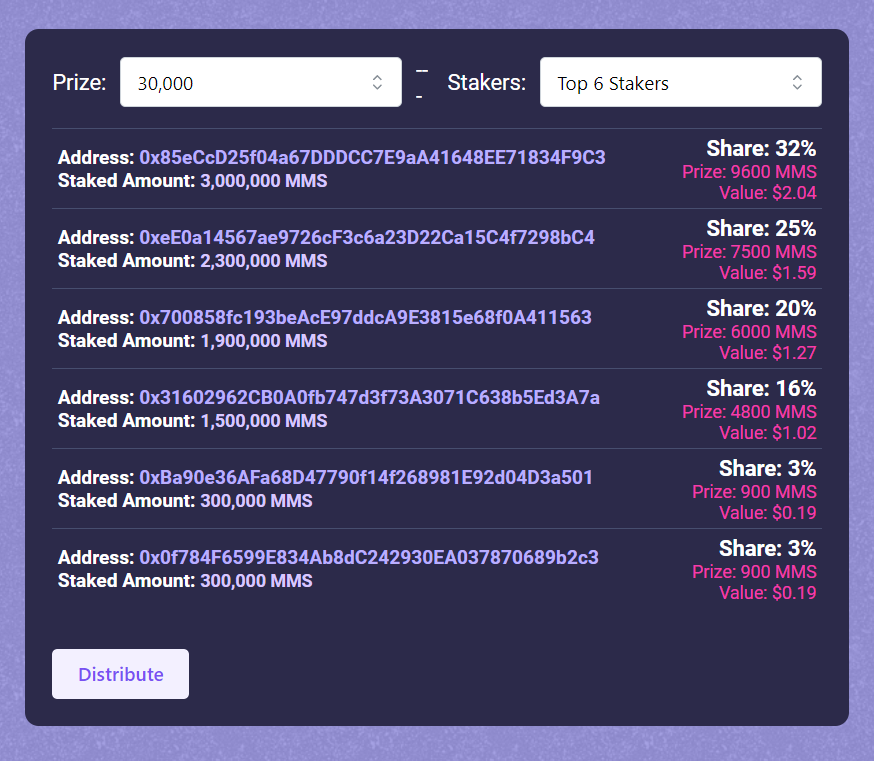Click the Prize: 7500 MMS value
Image resolution: width=874 pixels, height=761 pixels.
(749, 252)
